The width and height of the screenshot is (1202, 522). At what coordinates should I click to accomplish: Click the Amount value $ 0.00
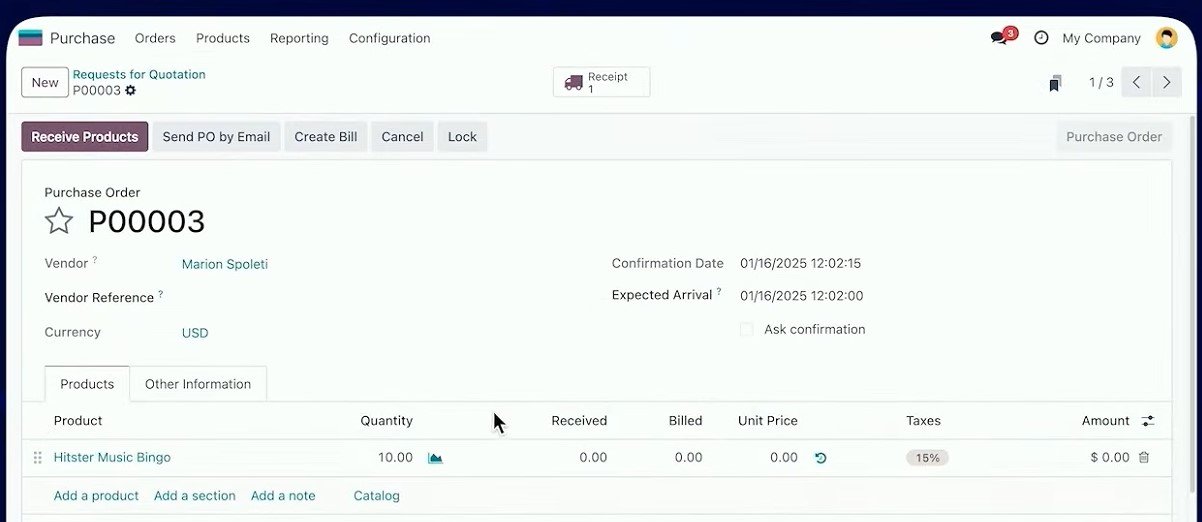(1109, 458)
